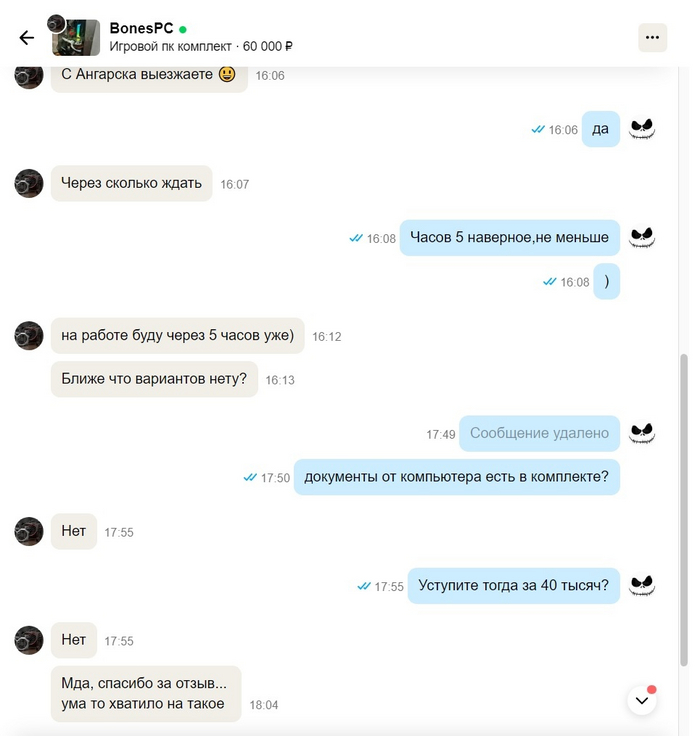Click skull avatar next to 'Сообщение удалено'
The image size is (700, 736).
tap(642, 433)
